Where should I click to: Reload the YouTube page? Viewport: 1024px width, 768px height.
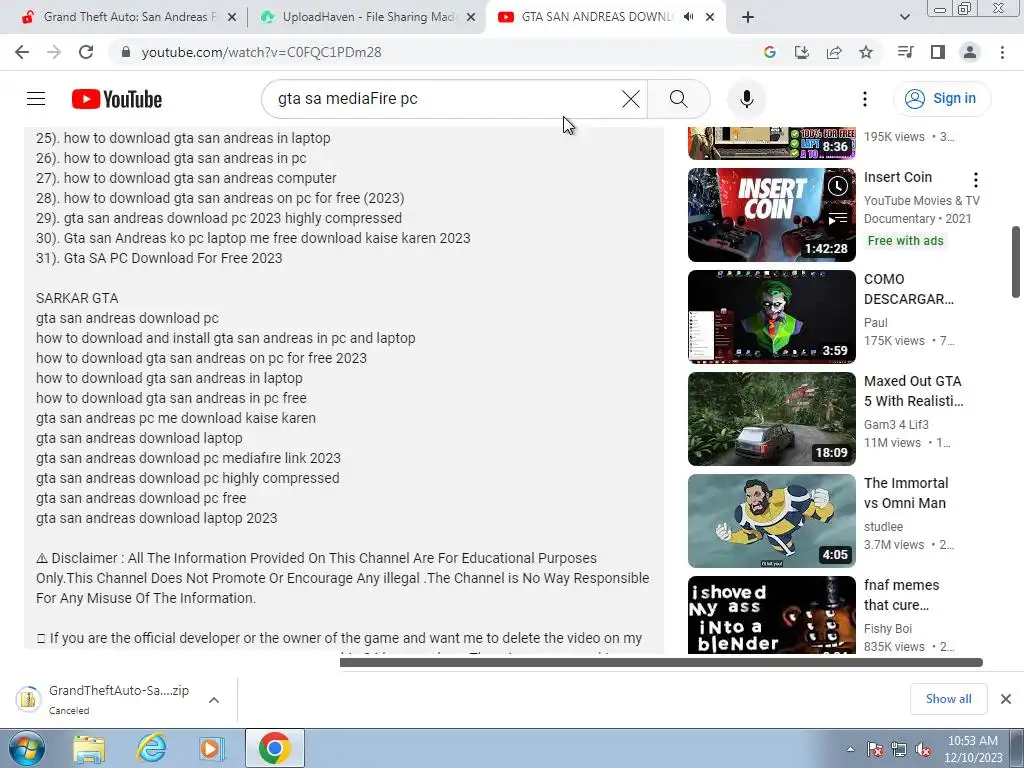coord(86,52)
